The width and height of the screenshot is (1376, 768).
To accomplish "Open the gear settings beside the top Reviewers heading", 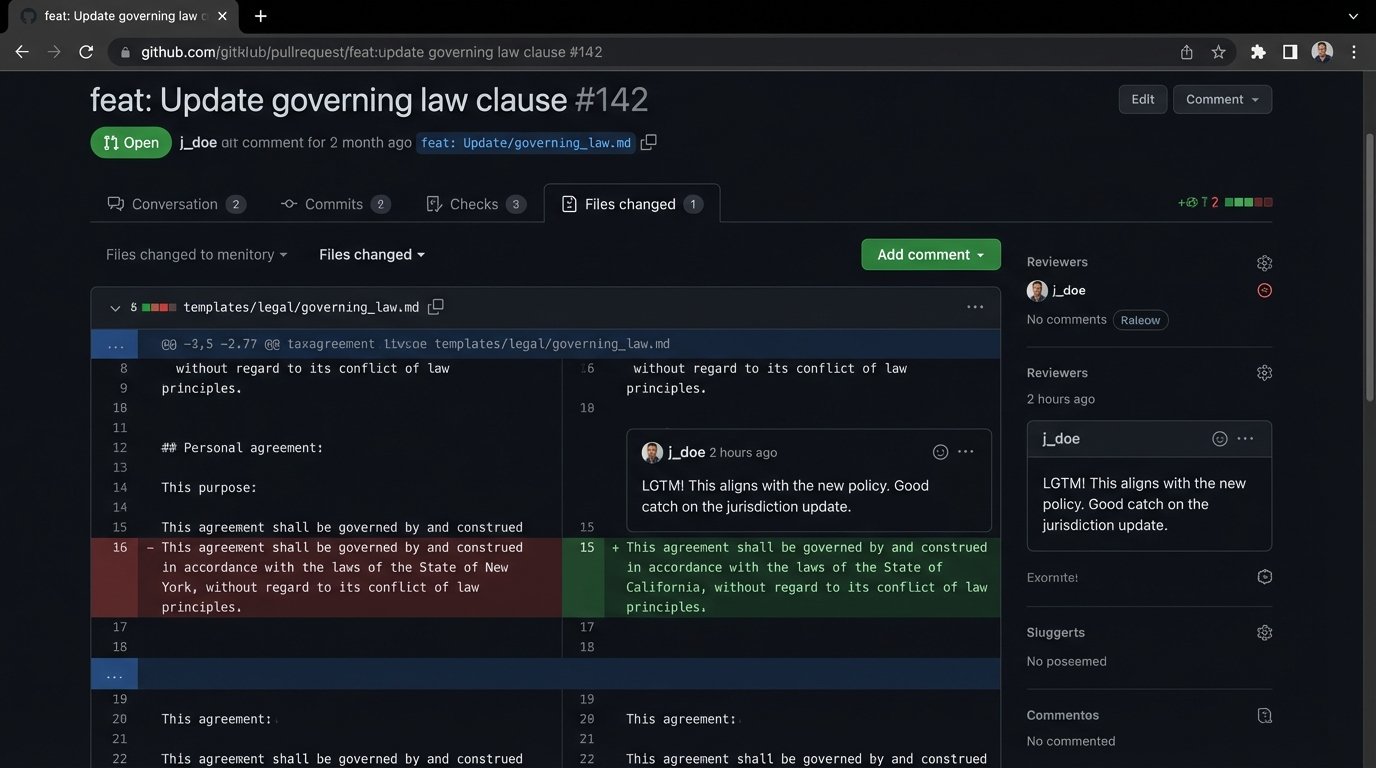I will [x=1264, y=263].
